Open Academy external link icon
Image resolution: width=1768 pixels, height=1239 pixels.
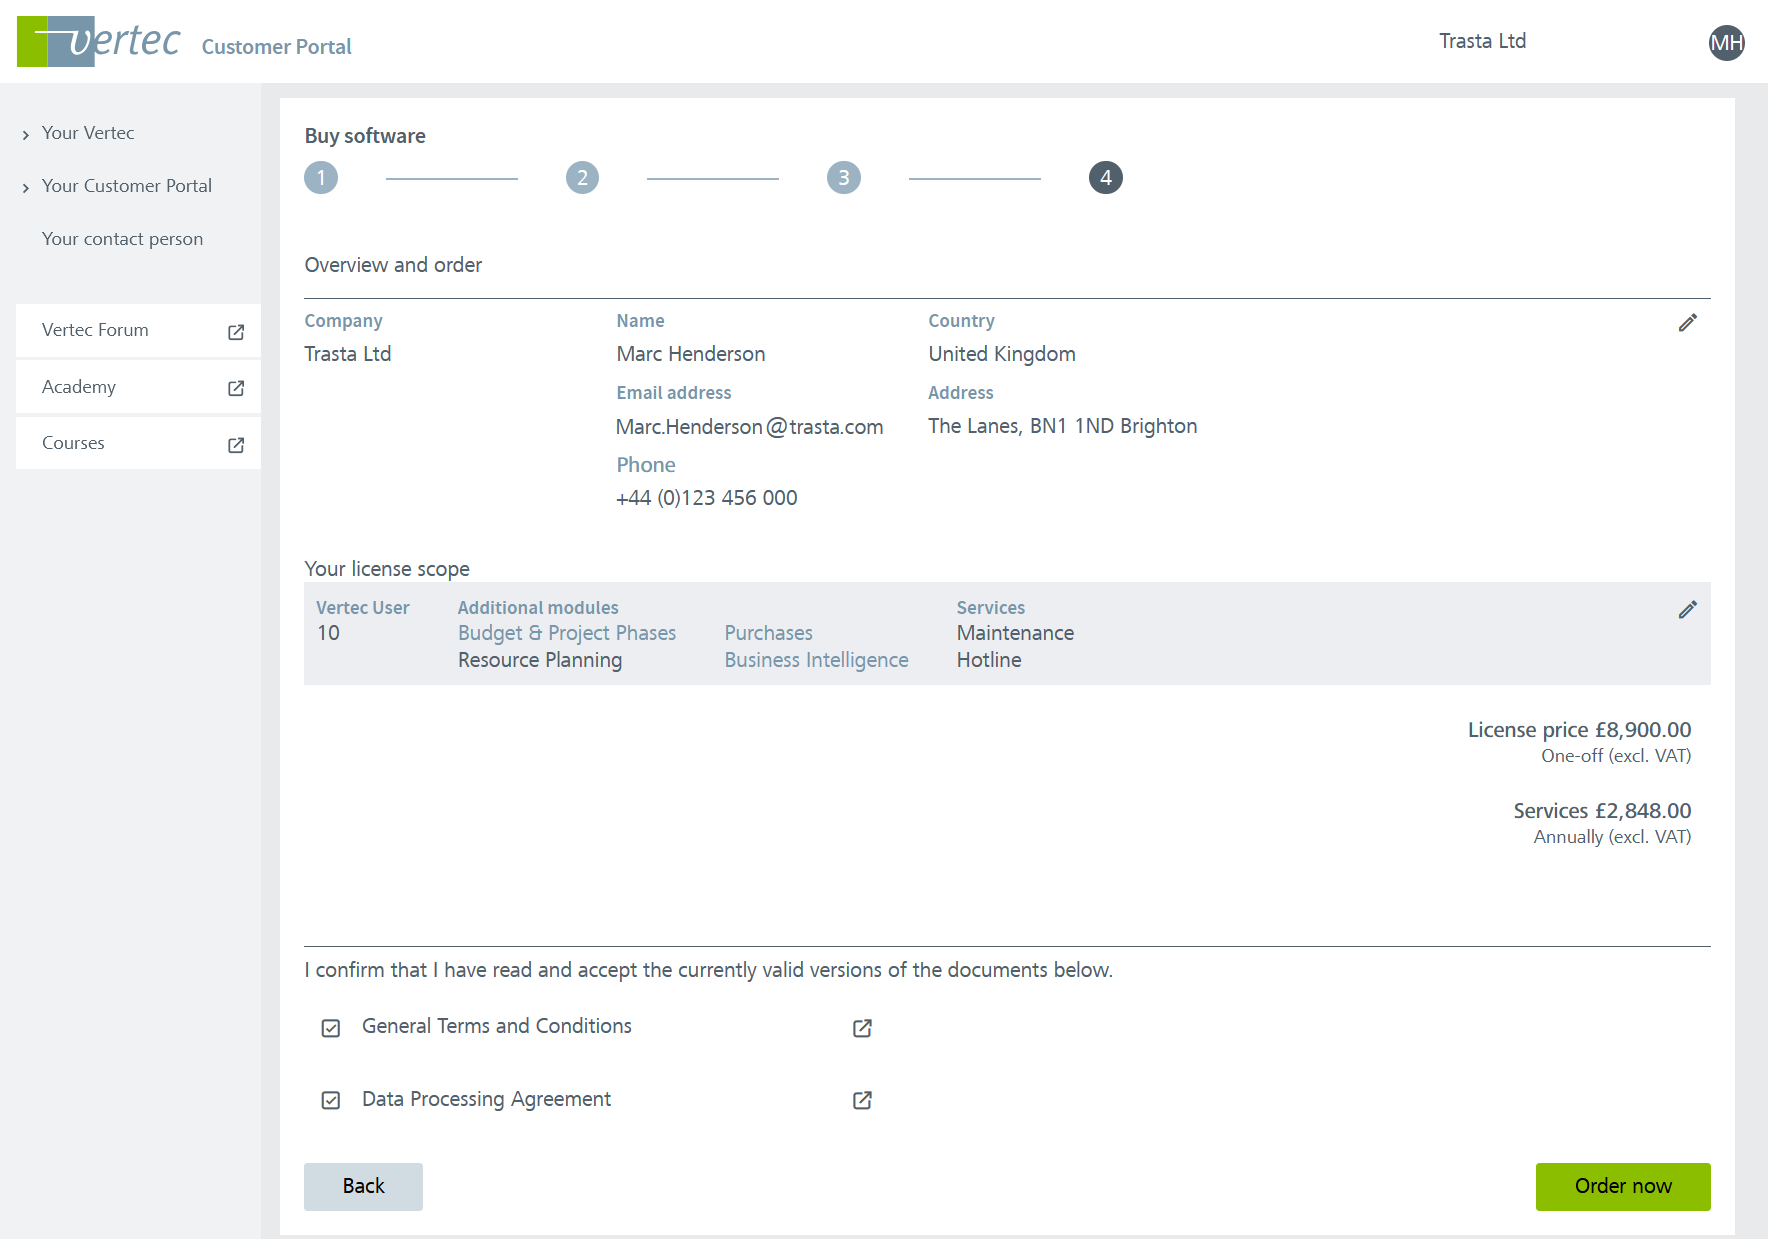[x=236, y=388]
